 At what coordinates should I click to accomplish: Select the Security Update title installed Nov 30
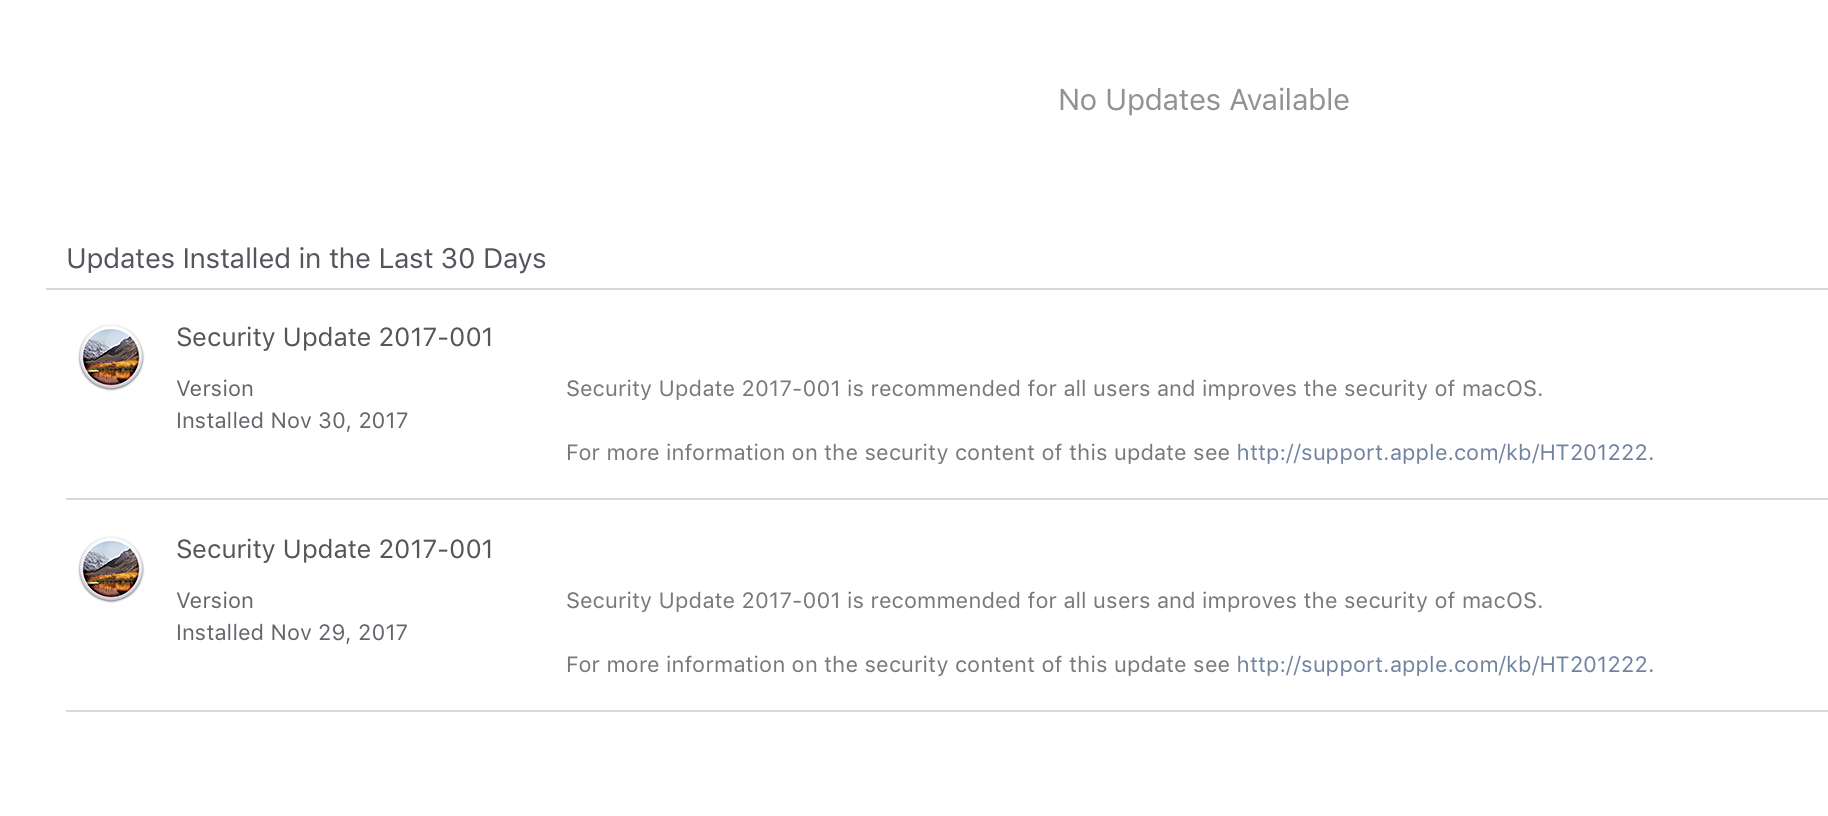[334, 338]
